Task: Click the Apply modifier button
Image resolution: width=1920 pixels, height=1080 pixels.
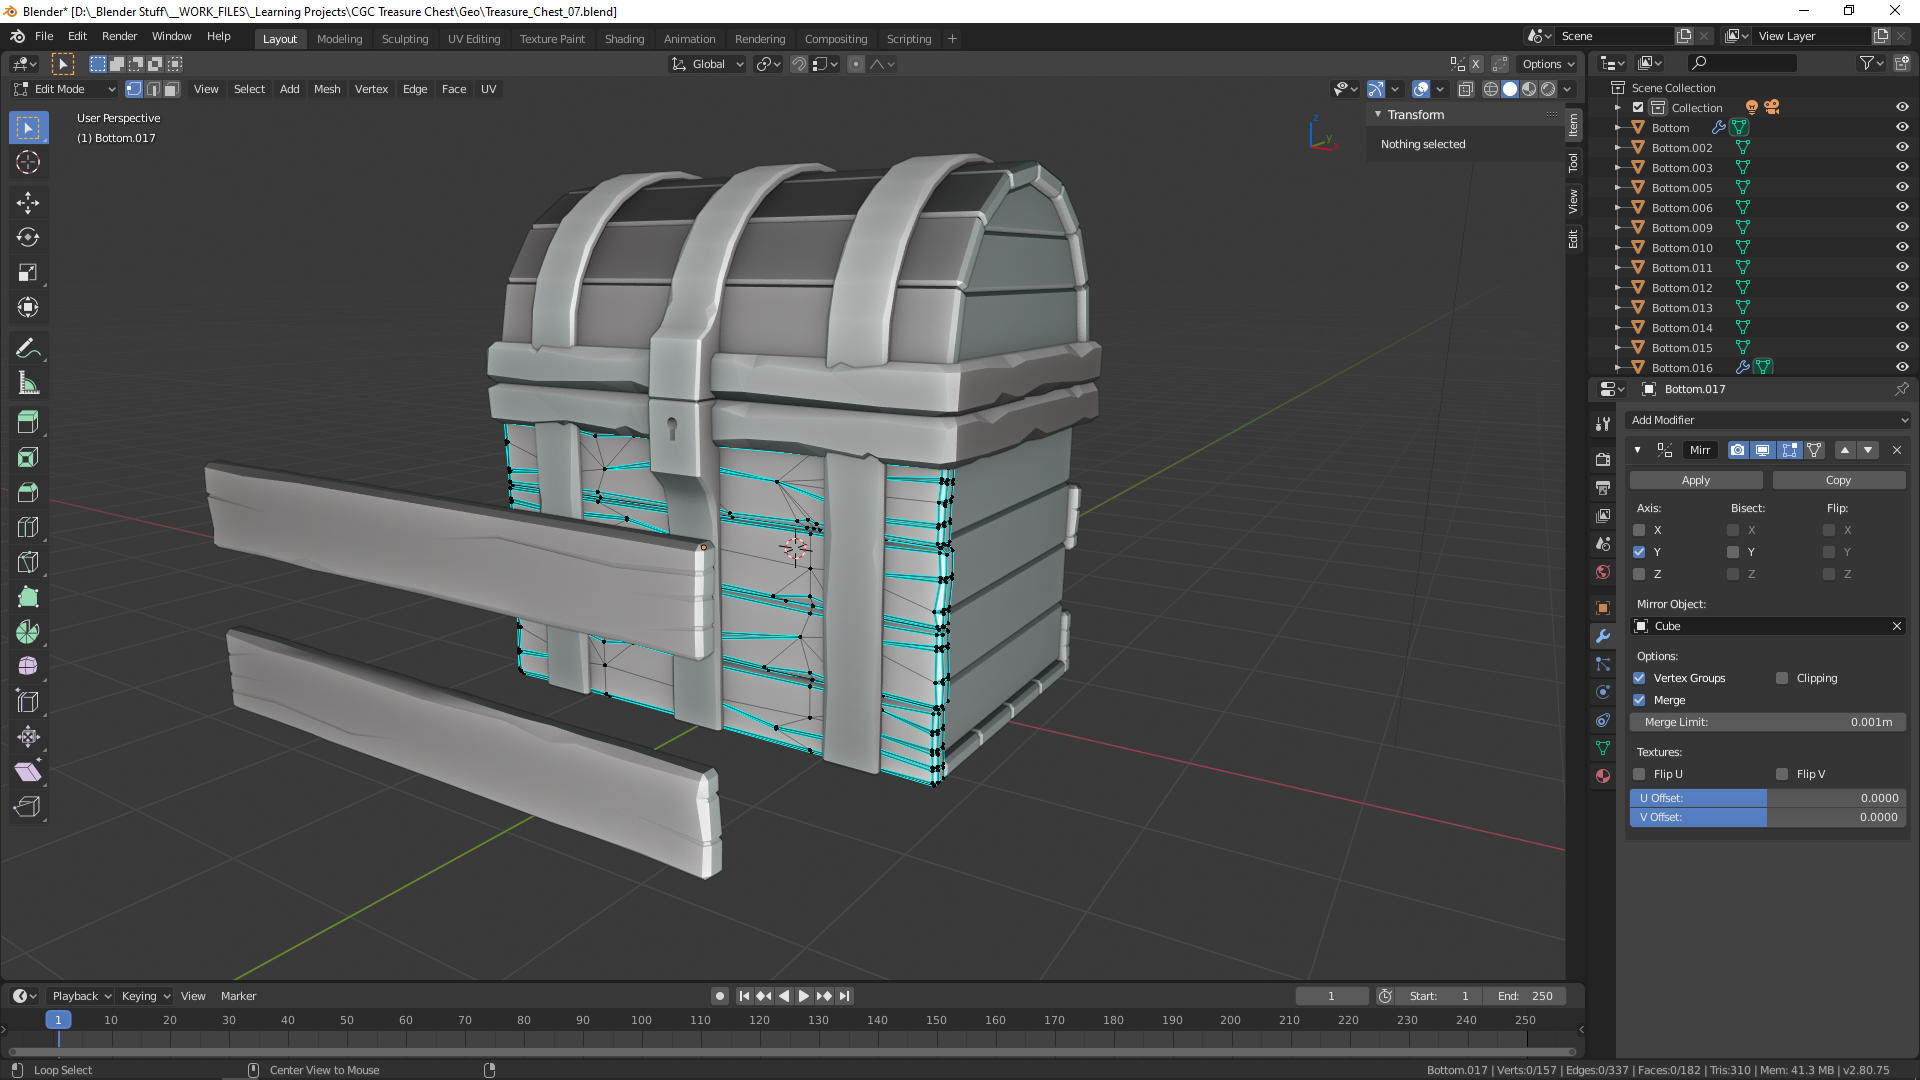Action: pos(1695,480)
